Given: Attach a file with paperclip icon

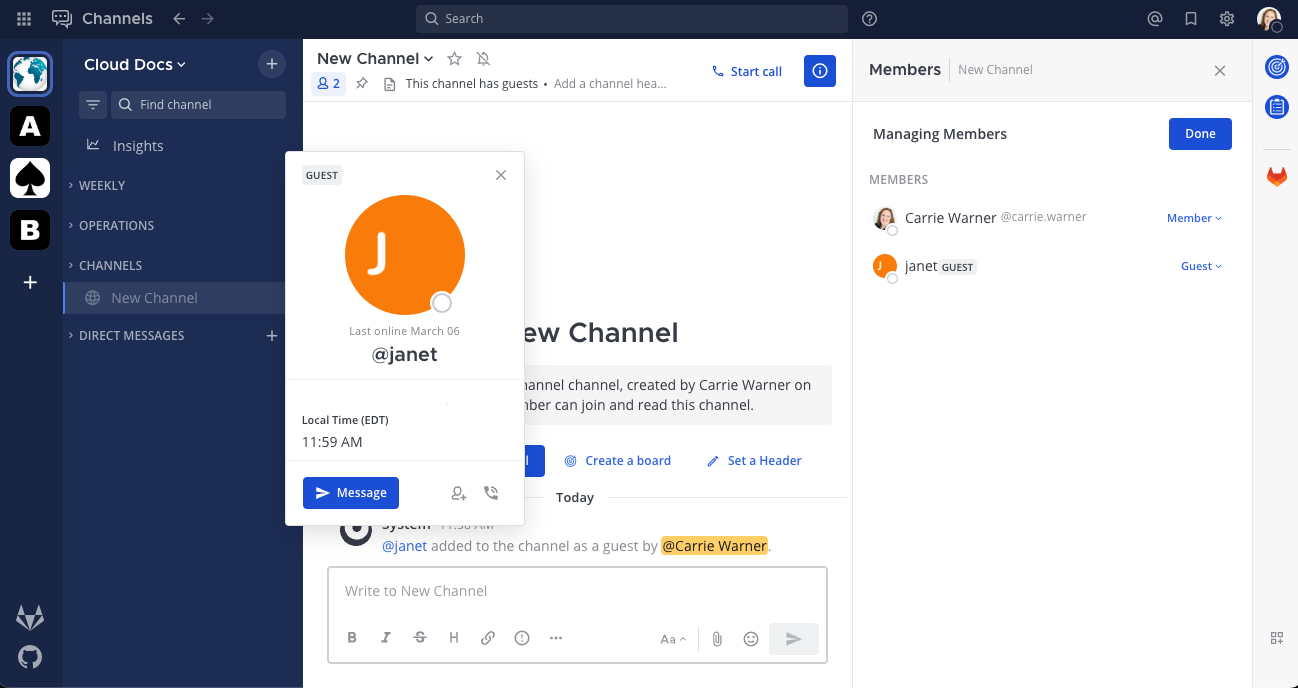Looking at the screenshot, I should 717,639.
